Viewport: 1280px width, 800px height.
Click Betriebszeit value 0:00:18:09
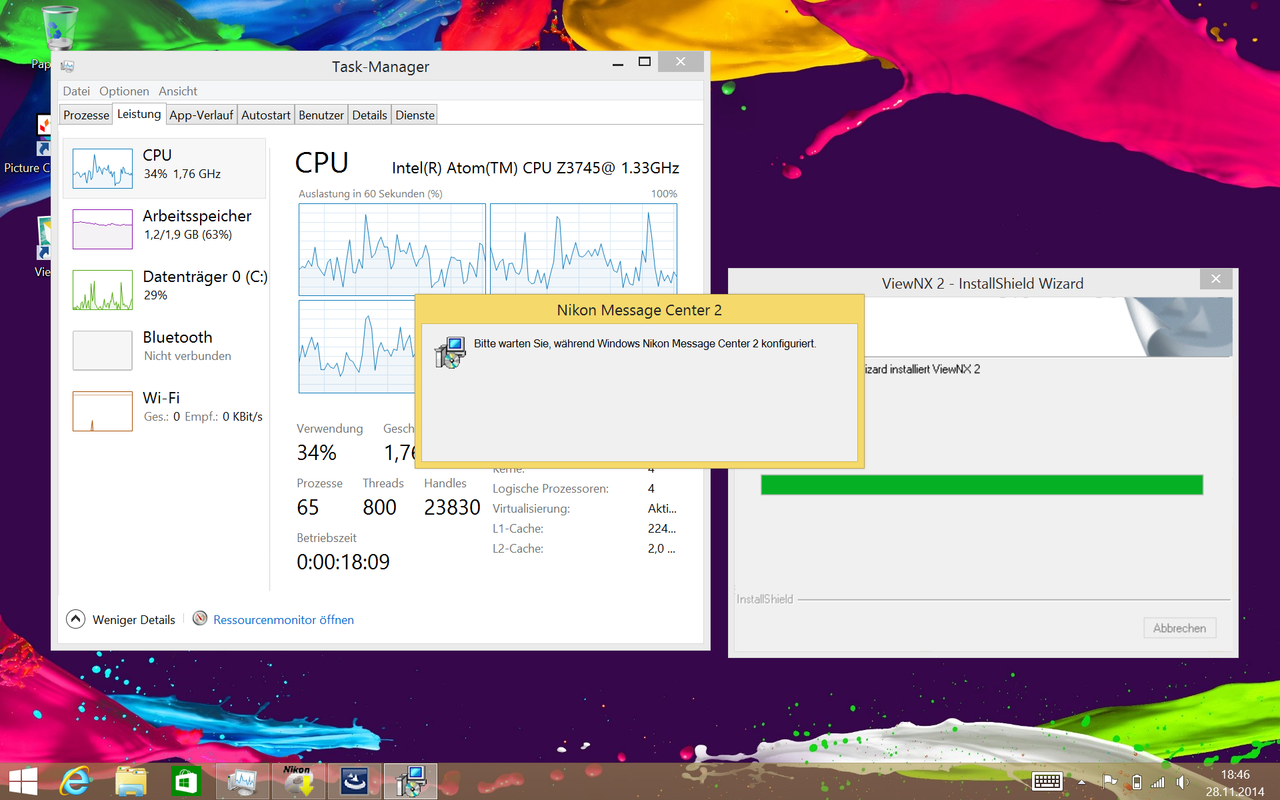click(343, 562)
